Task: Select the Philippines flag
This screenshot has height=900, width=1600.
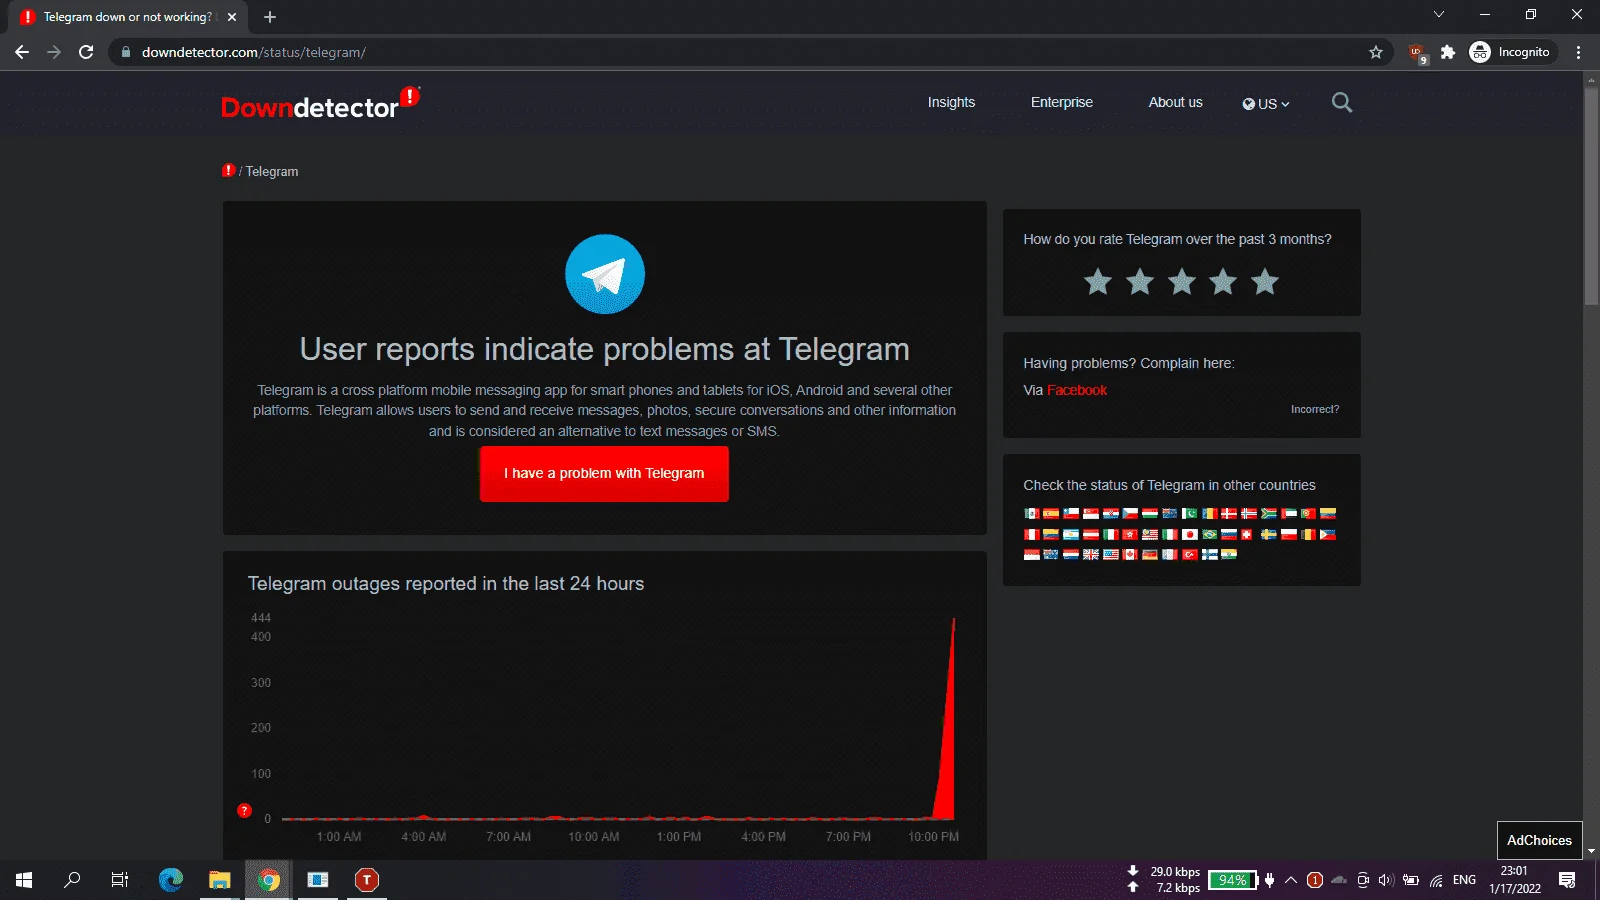Action: tap(1328, 534)
